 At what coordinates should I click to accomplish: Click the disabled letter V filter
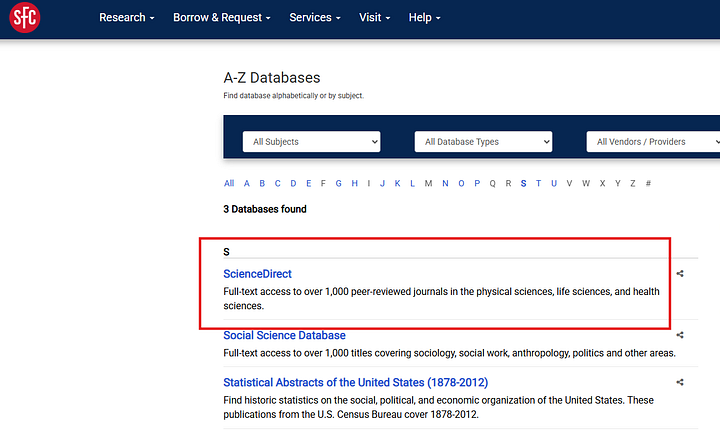coord(569,183)
